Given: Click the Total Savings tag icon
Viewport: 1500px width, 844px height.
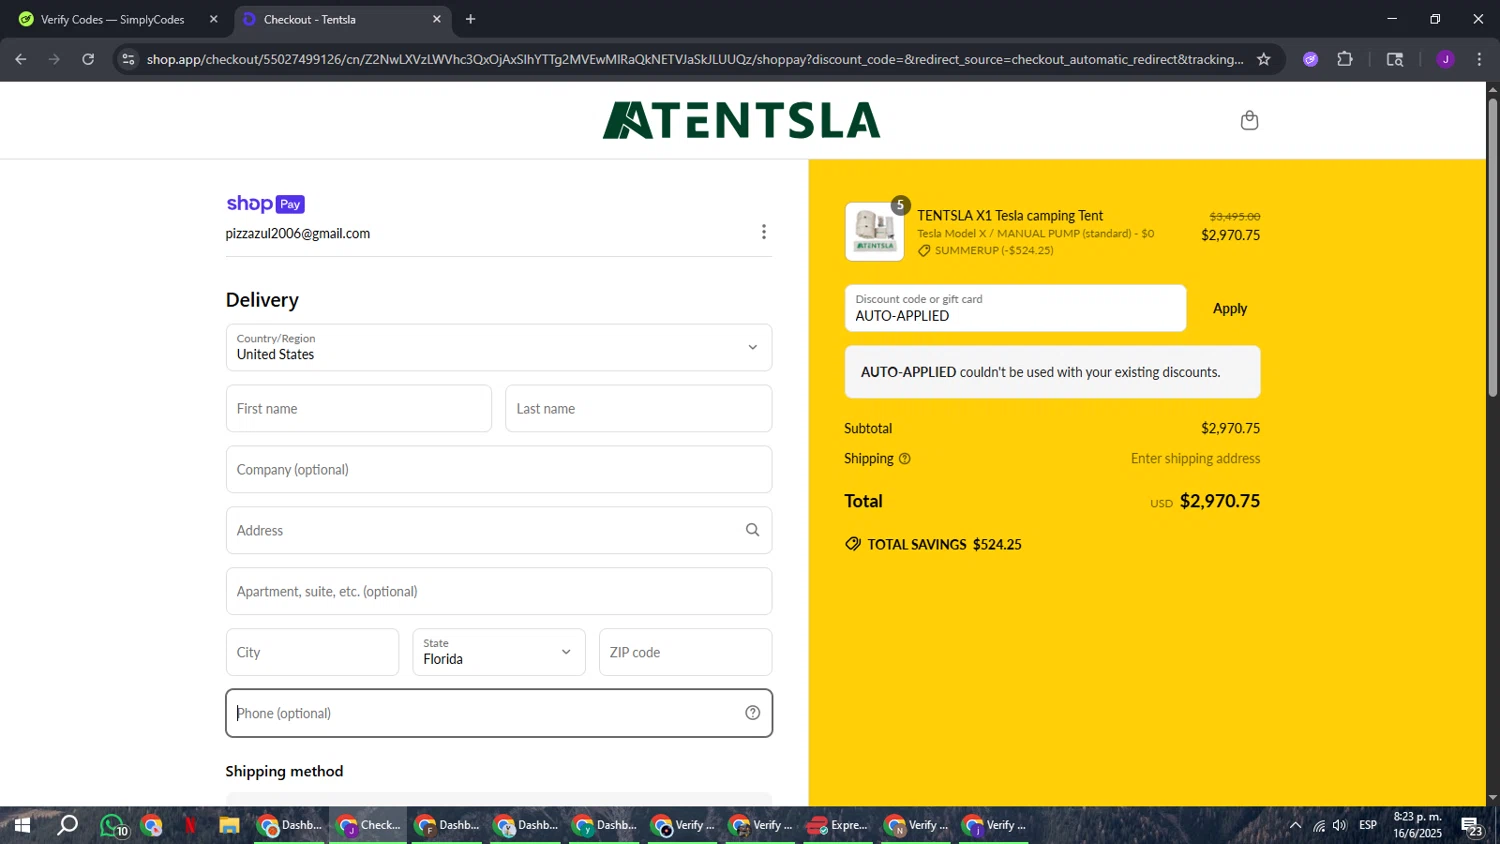Looking at the screenshot, I should pyautogui.click(x=853, y=544).
